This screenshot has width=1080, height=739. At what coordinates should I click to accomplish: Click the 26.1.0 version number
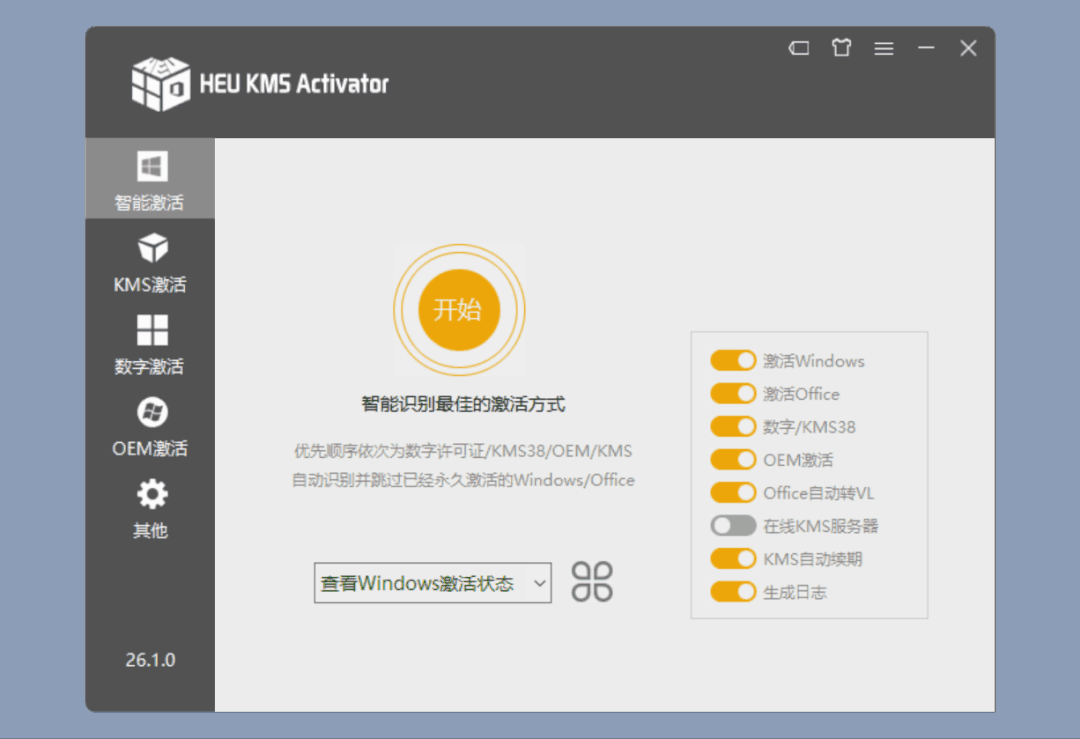[x=150, y=660]
